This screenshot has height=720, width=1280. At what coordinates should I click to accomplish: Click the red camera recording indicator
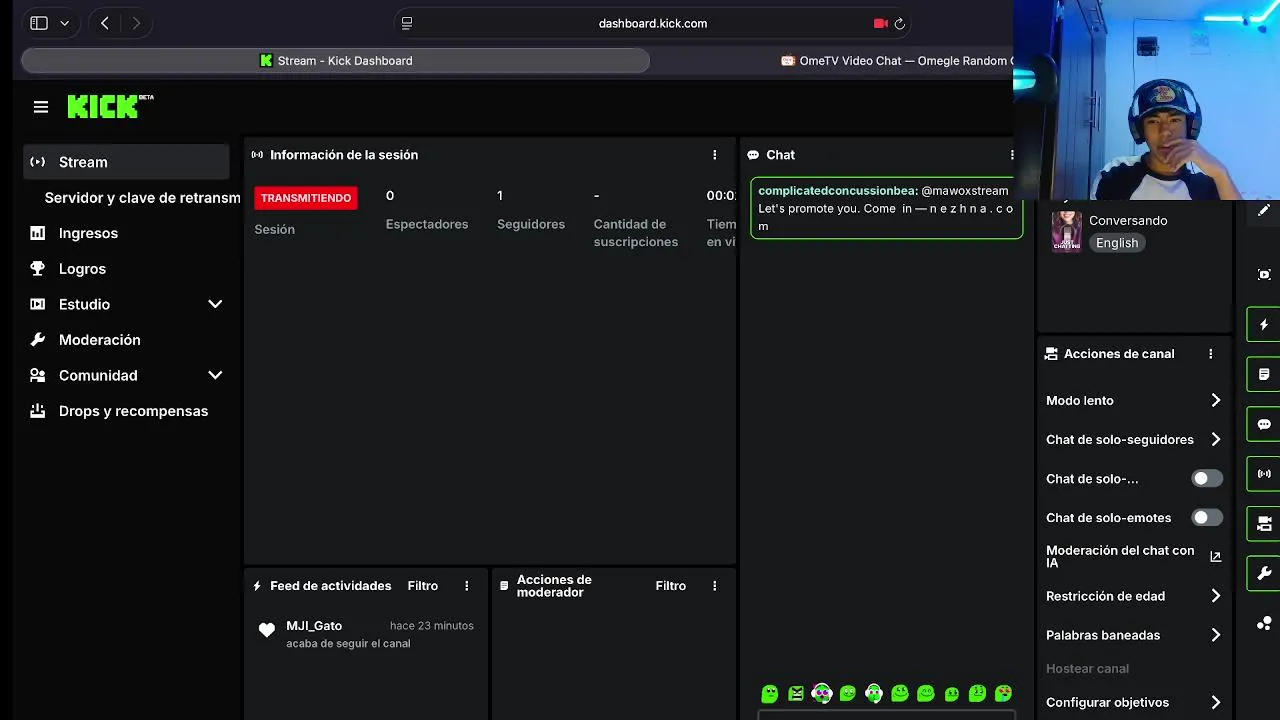tap(881, 23)
